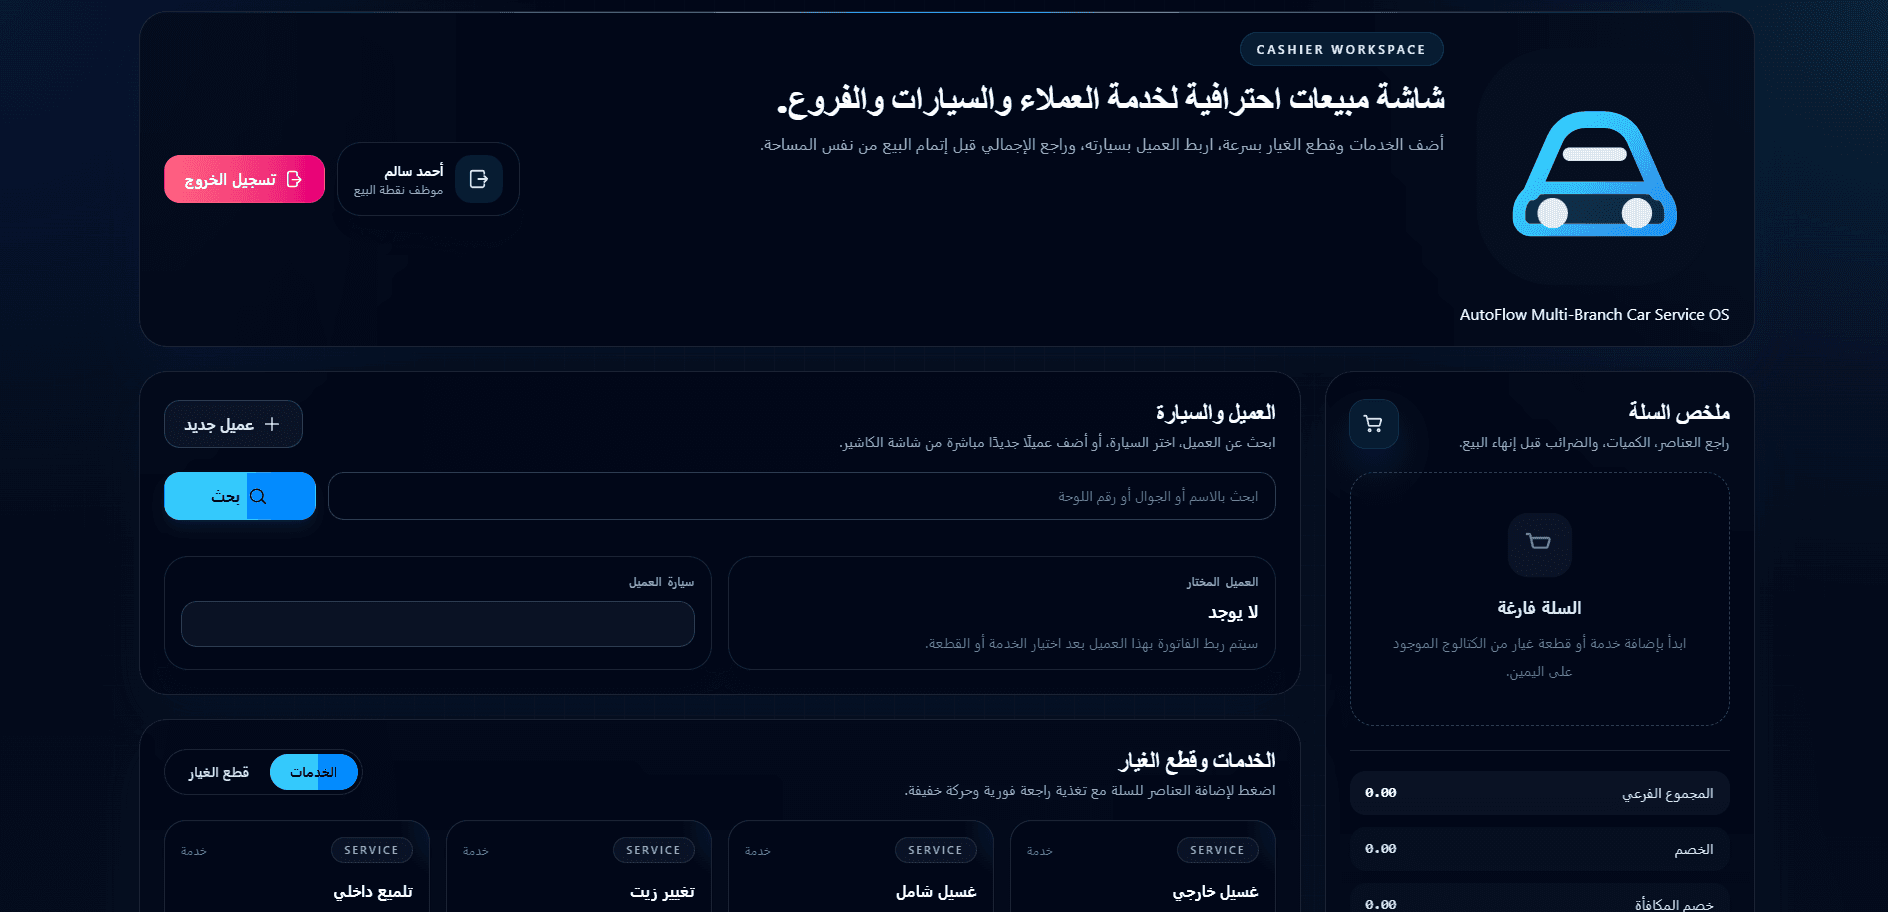Open the أحمد سالم user card

pyautogui.click(x=428, y=179)
